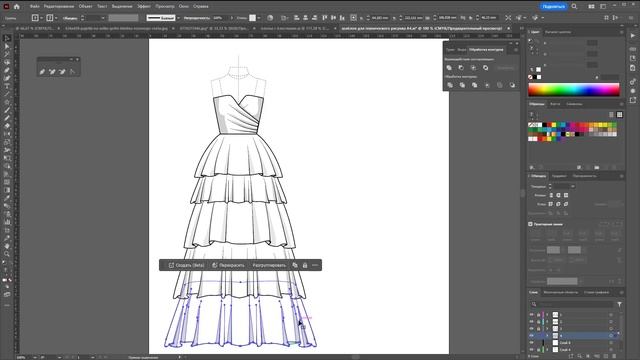Click Создать (Beta) on contextual taskbar
Image resolution: width=640 pixels, height=360 pixels.
tap(187, 265)
